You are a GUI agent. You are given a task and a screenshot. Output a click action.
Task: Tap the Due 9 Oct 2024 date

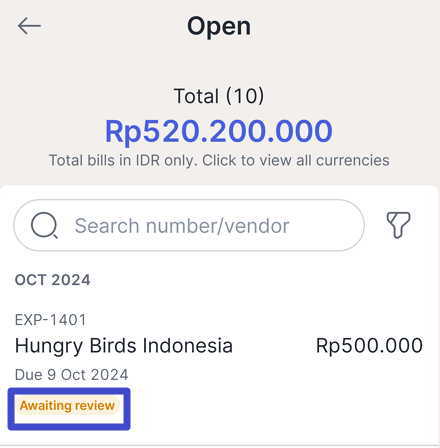72,375
